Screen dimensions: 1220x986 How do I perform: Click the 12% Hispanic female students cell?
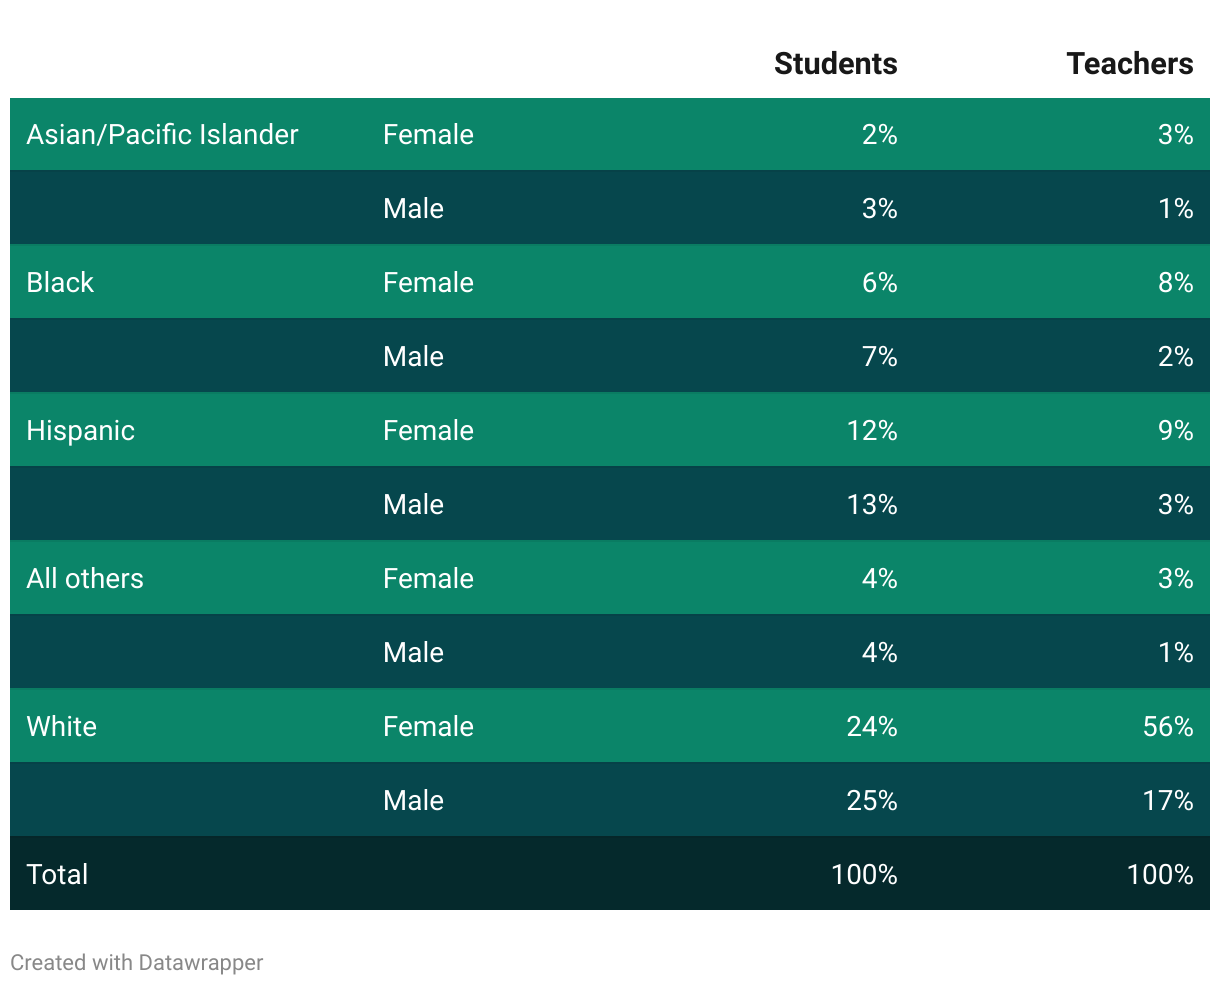click(x=871, y=431)
